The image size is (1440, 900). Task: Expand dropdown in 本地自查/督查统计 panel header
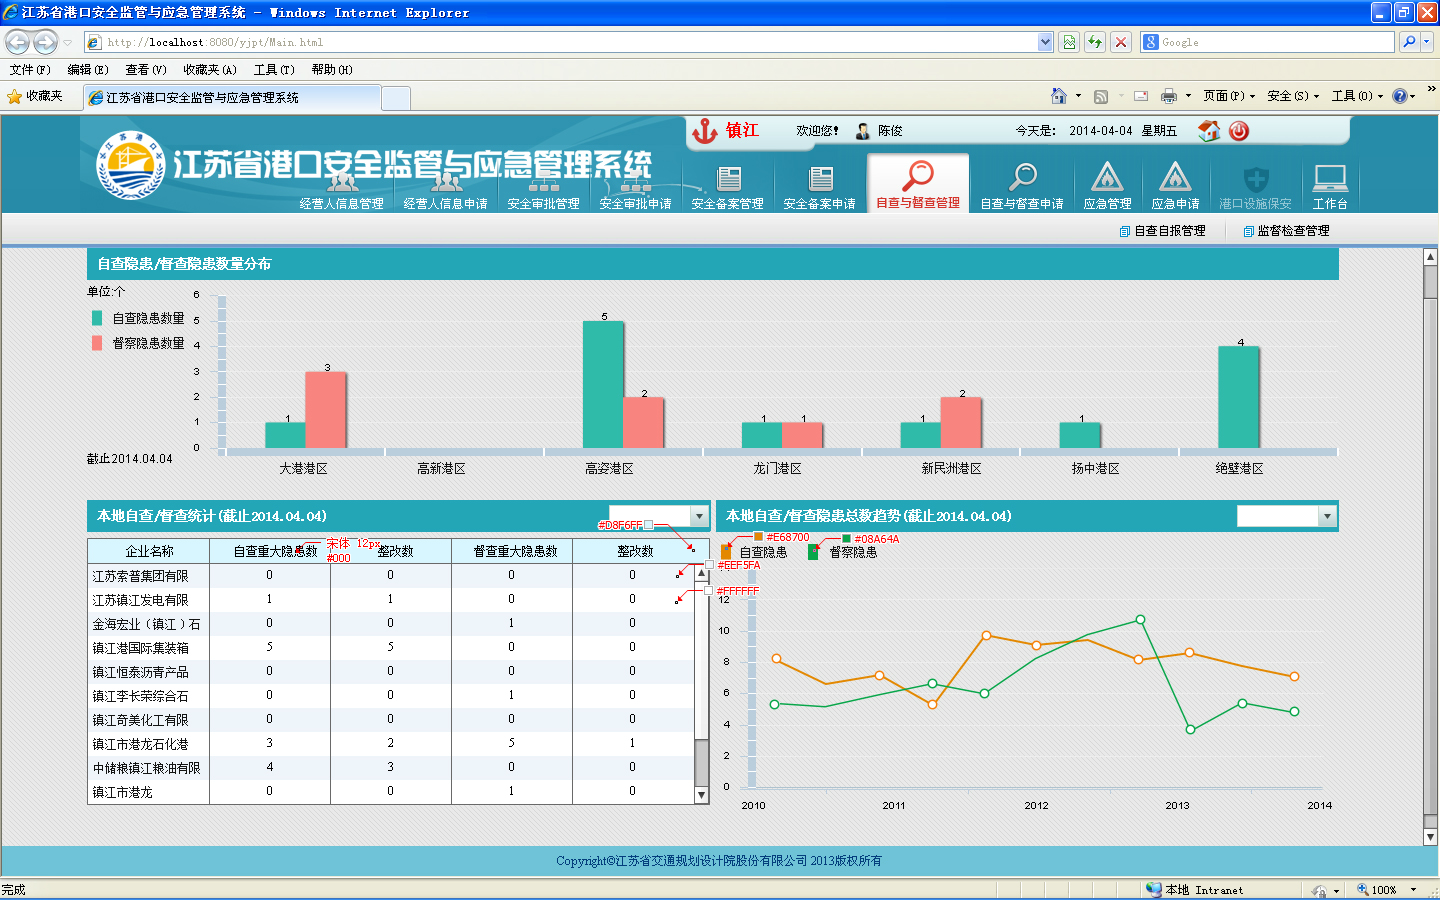click(699, 516)
